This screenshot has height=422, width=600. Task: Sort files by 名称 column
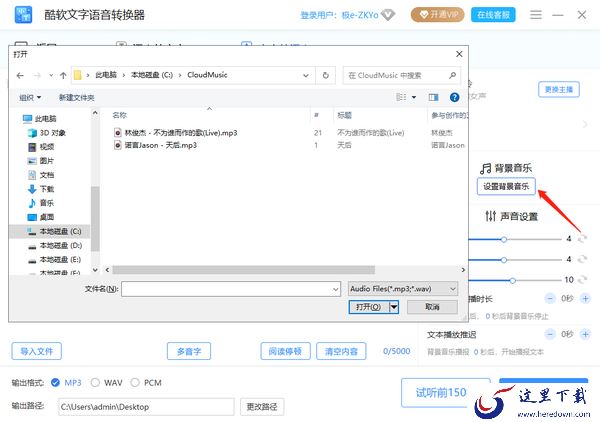tap(119, 115)
